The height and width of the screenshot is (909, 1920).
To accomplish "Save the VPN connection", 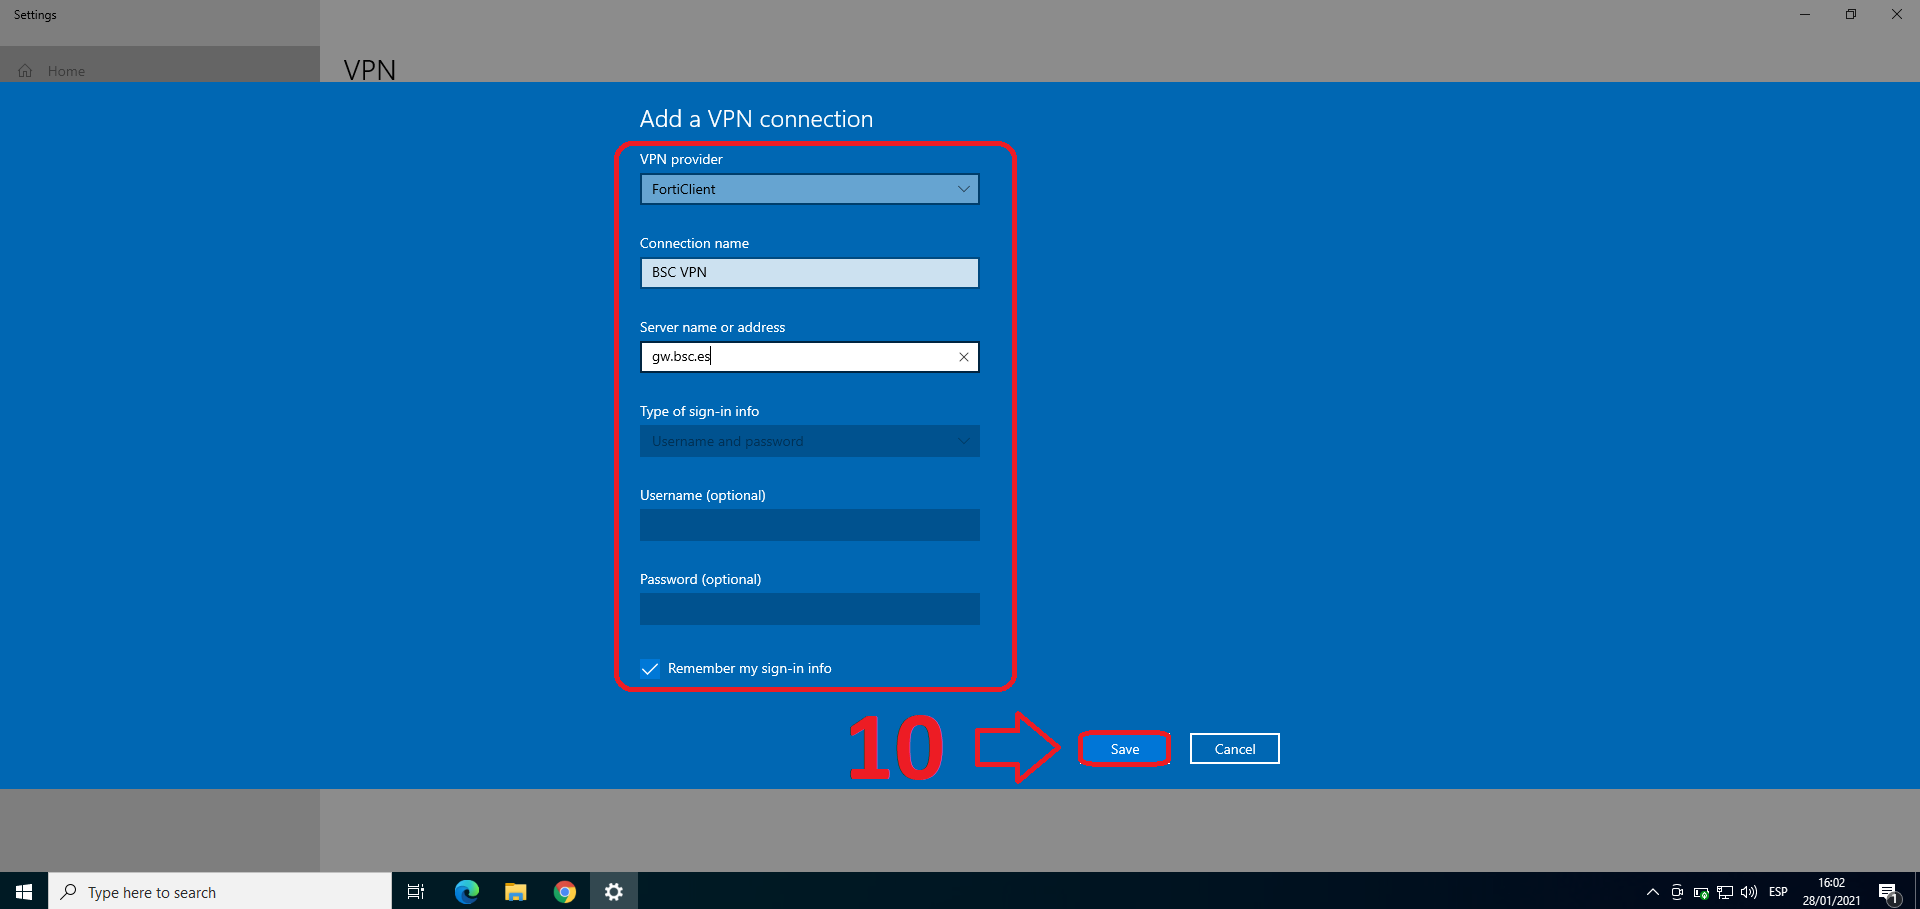I will [x=1124, y=749].
